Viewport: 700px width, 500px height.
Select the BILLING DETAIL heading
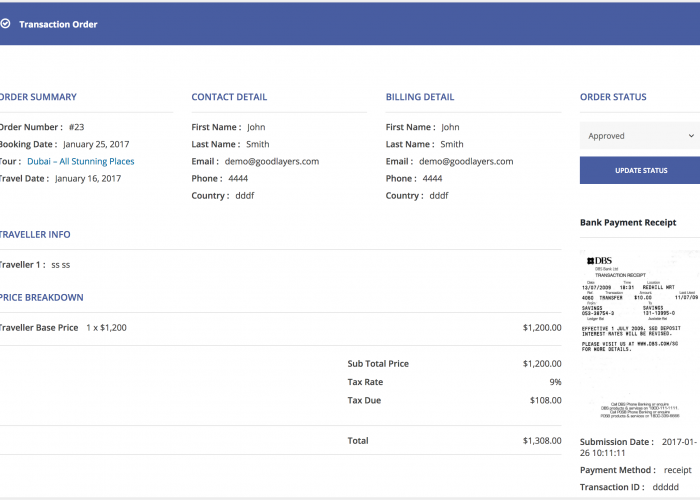click(x=420, y=97)
